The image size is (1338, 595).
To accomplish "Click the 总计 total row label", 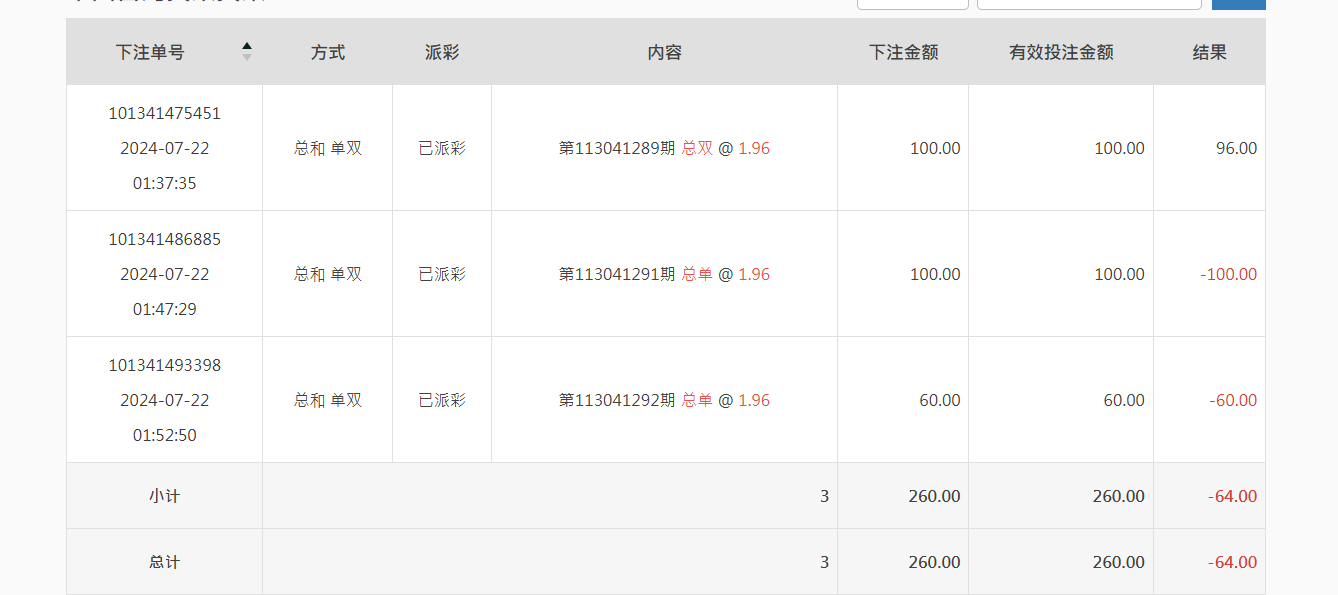I will coord(165,562).
